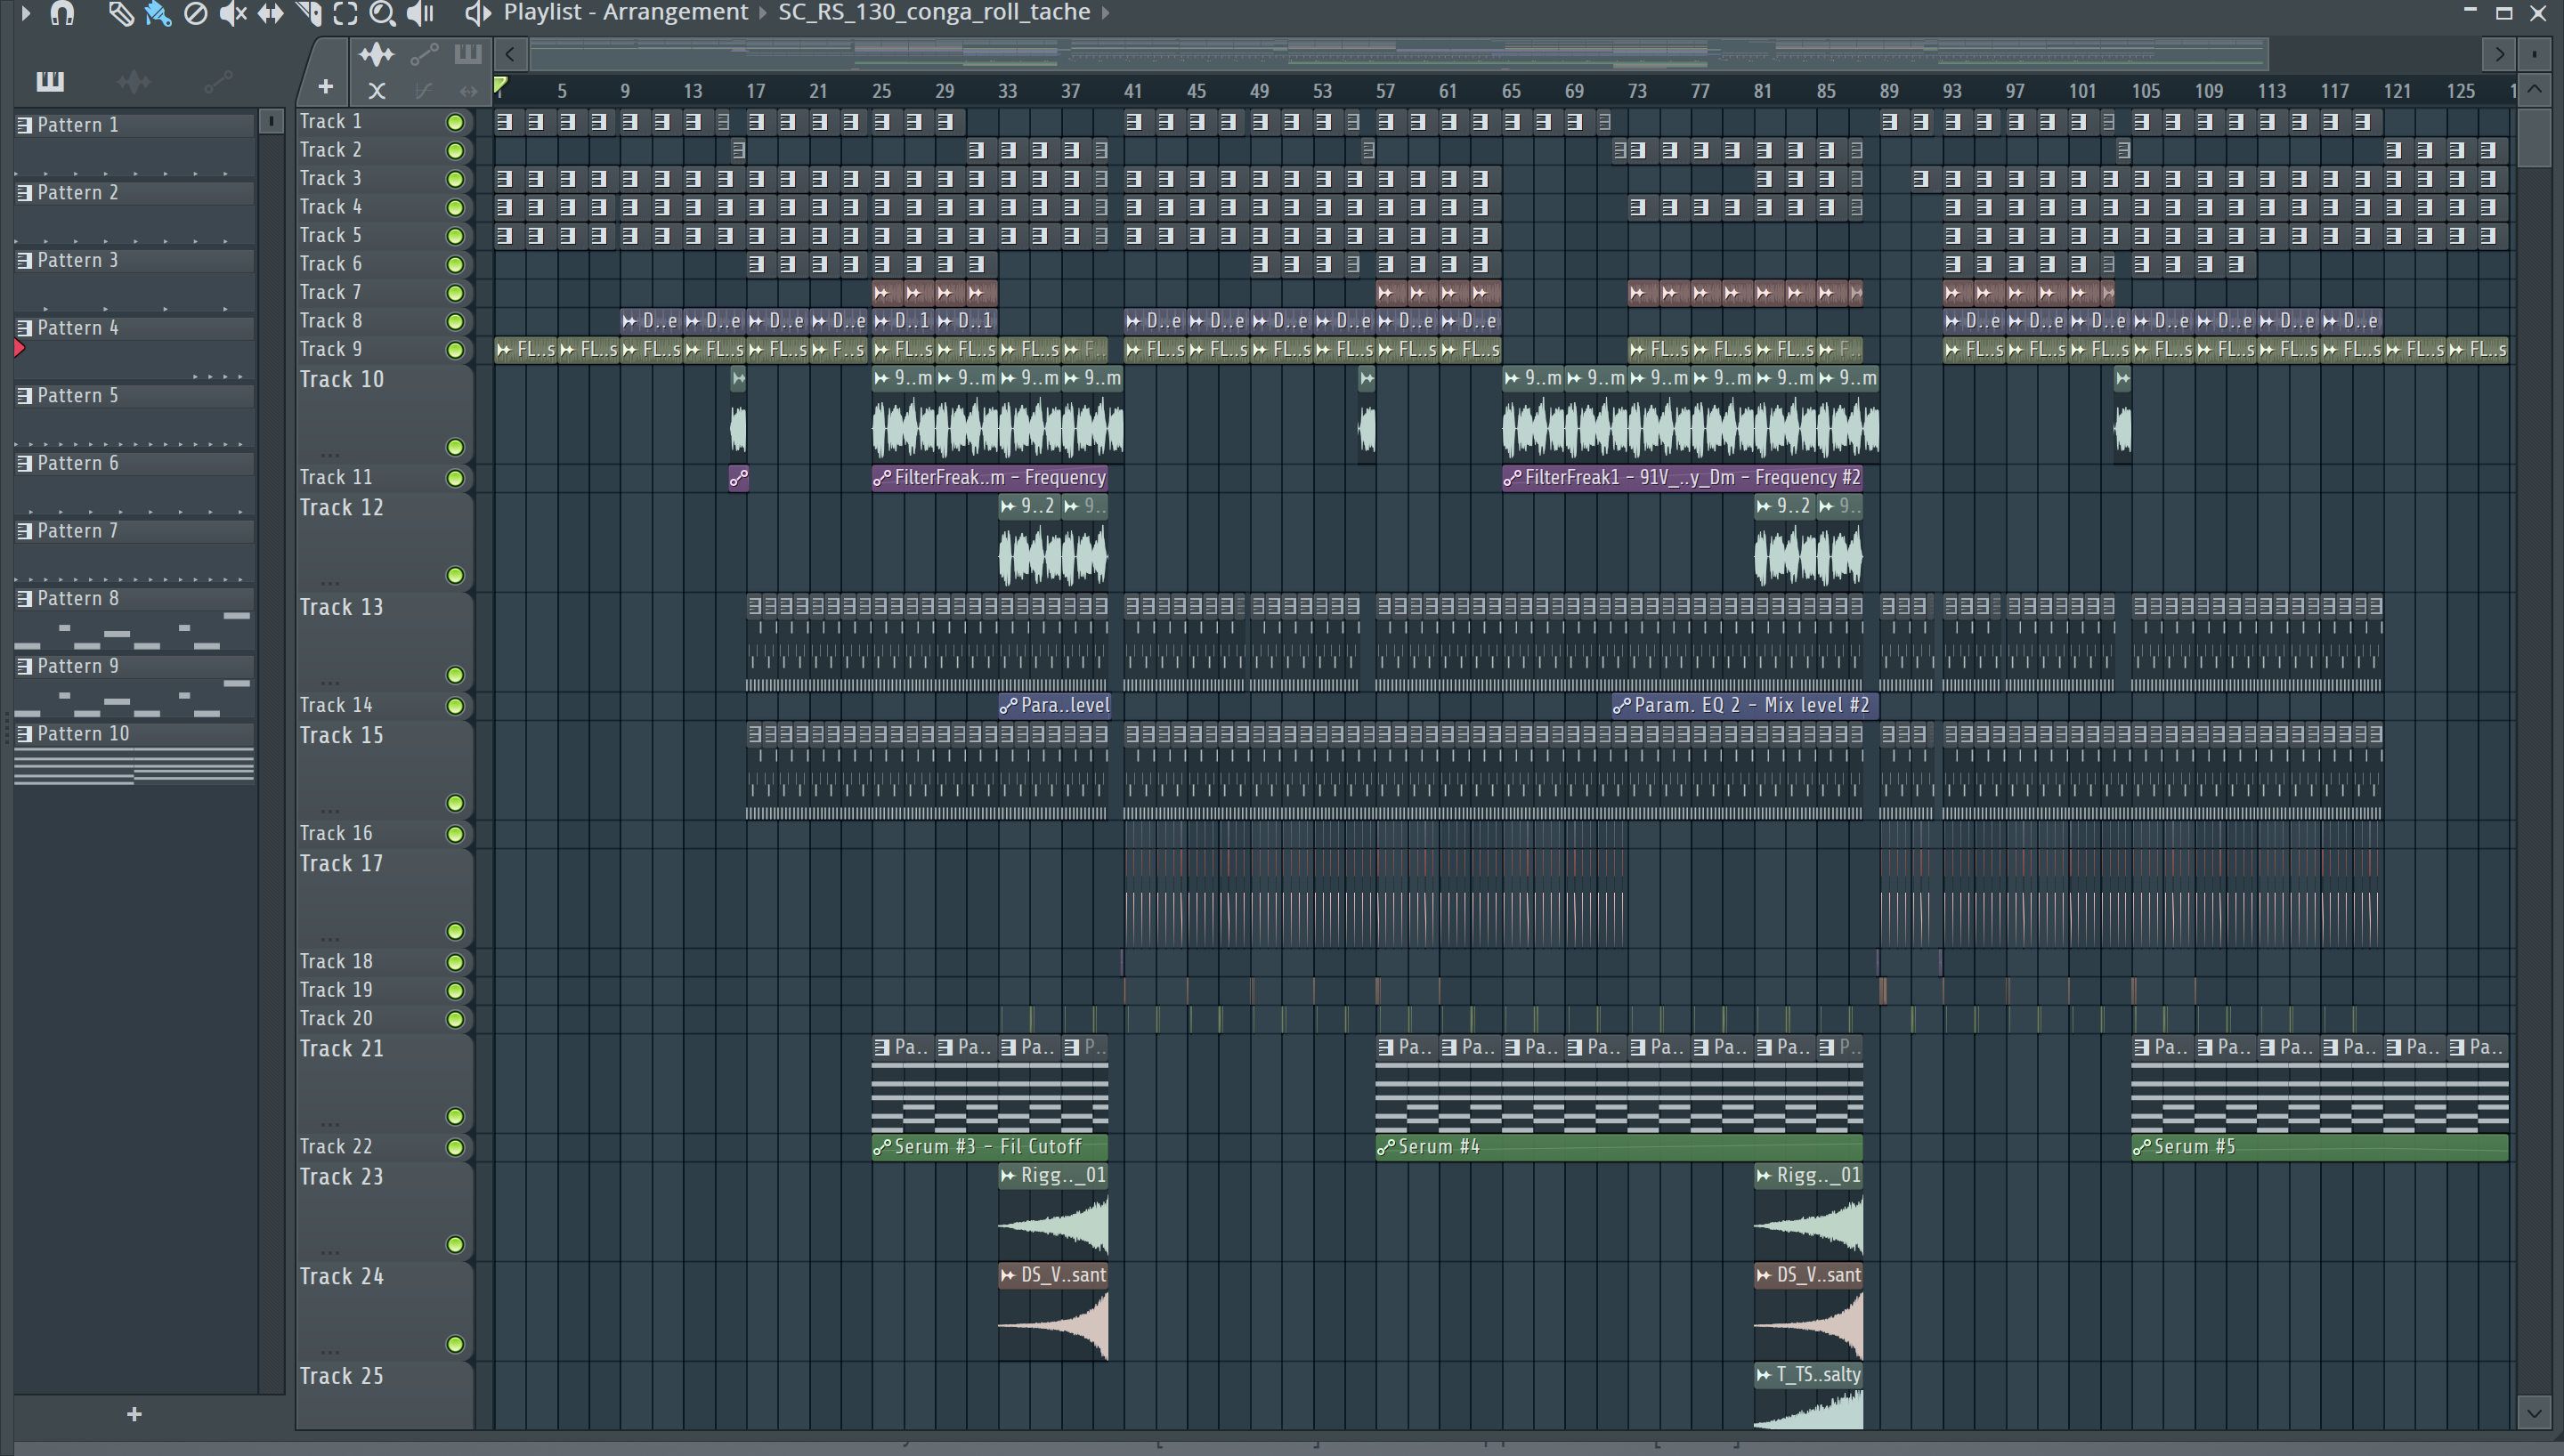2564x1456 pixels.
Task: Mute Track 7 with its green LED
Action: [455, 293]
